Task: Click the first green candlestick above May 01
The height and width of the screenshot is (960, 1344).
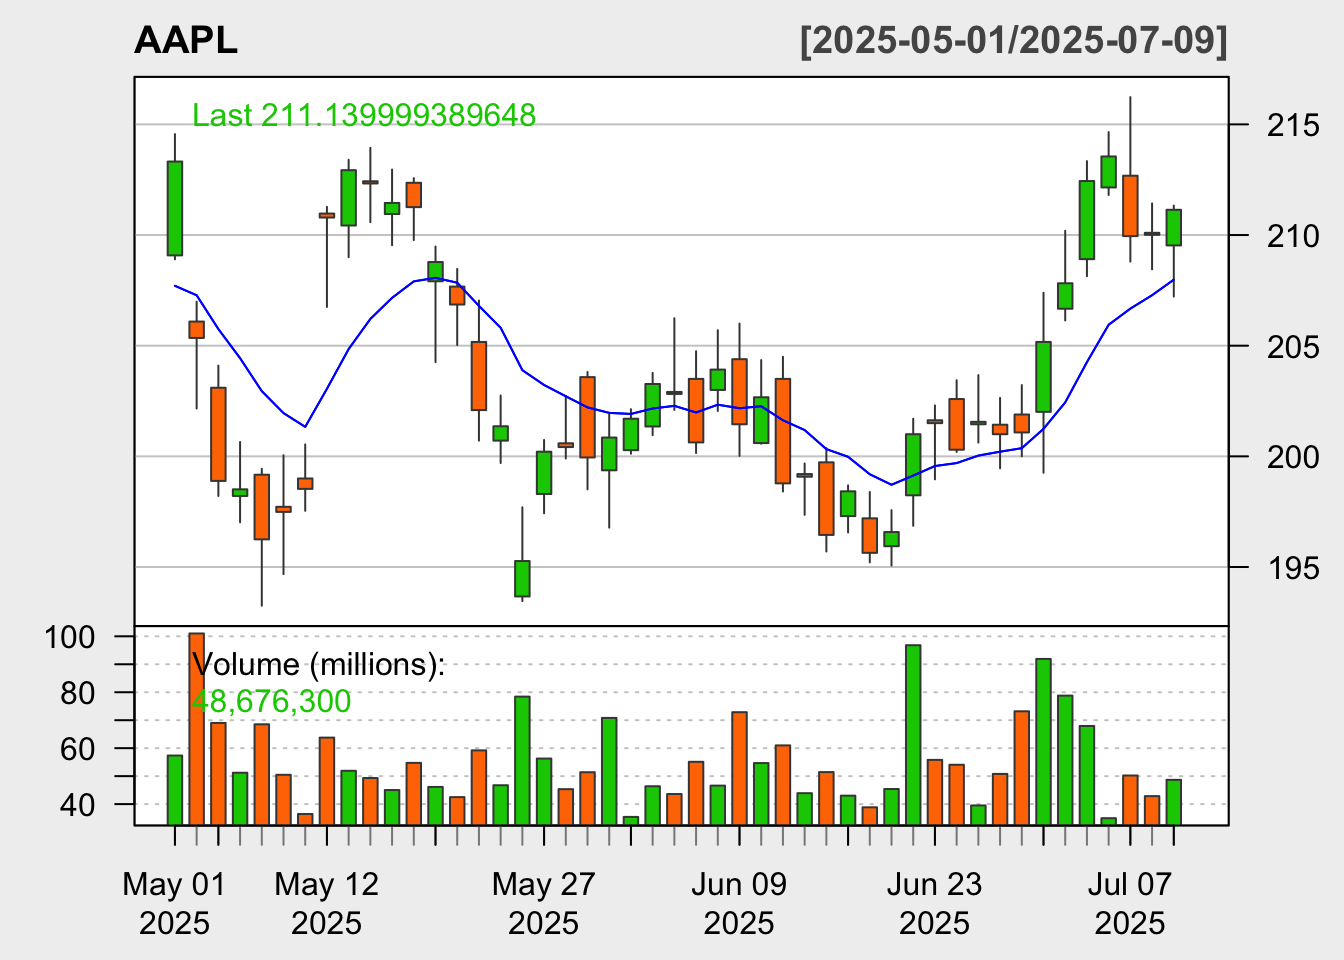Action: point(175,208)
